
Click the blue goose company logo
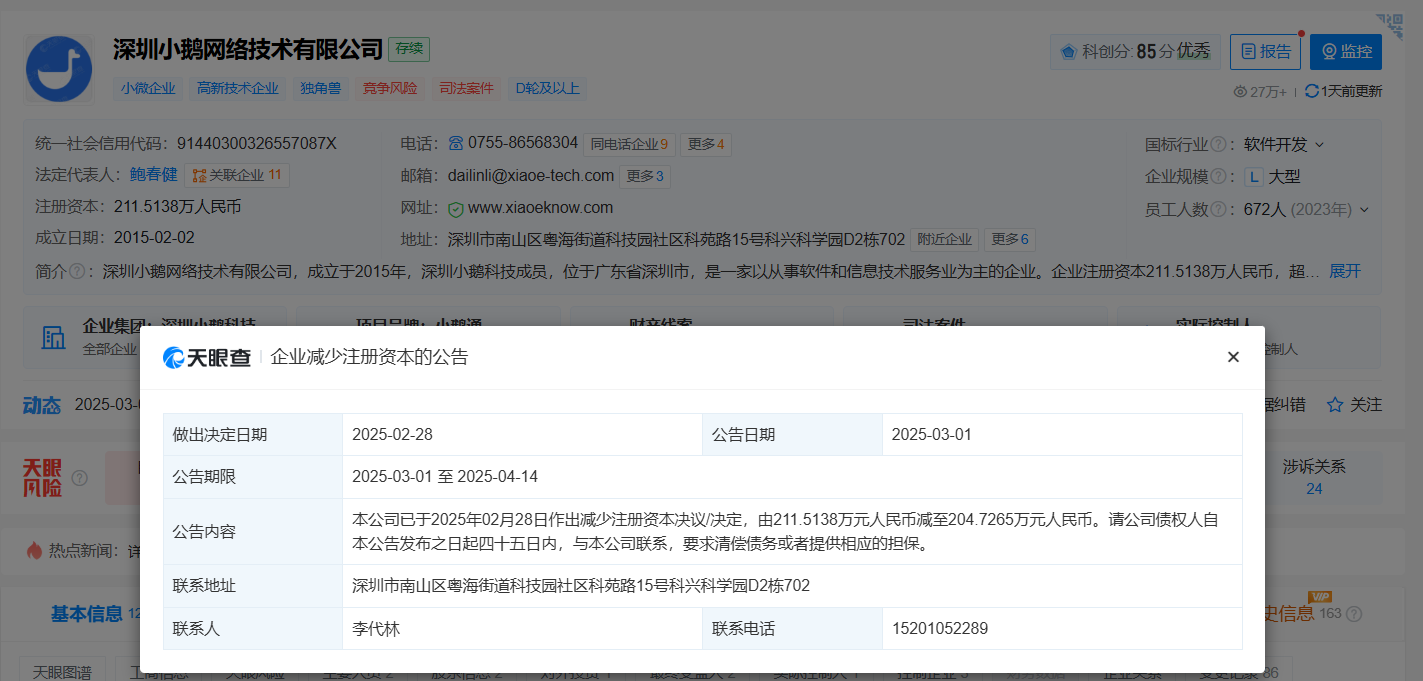[x=59, y=68]
